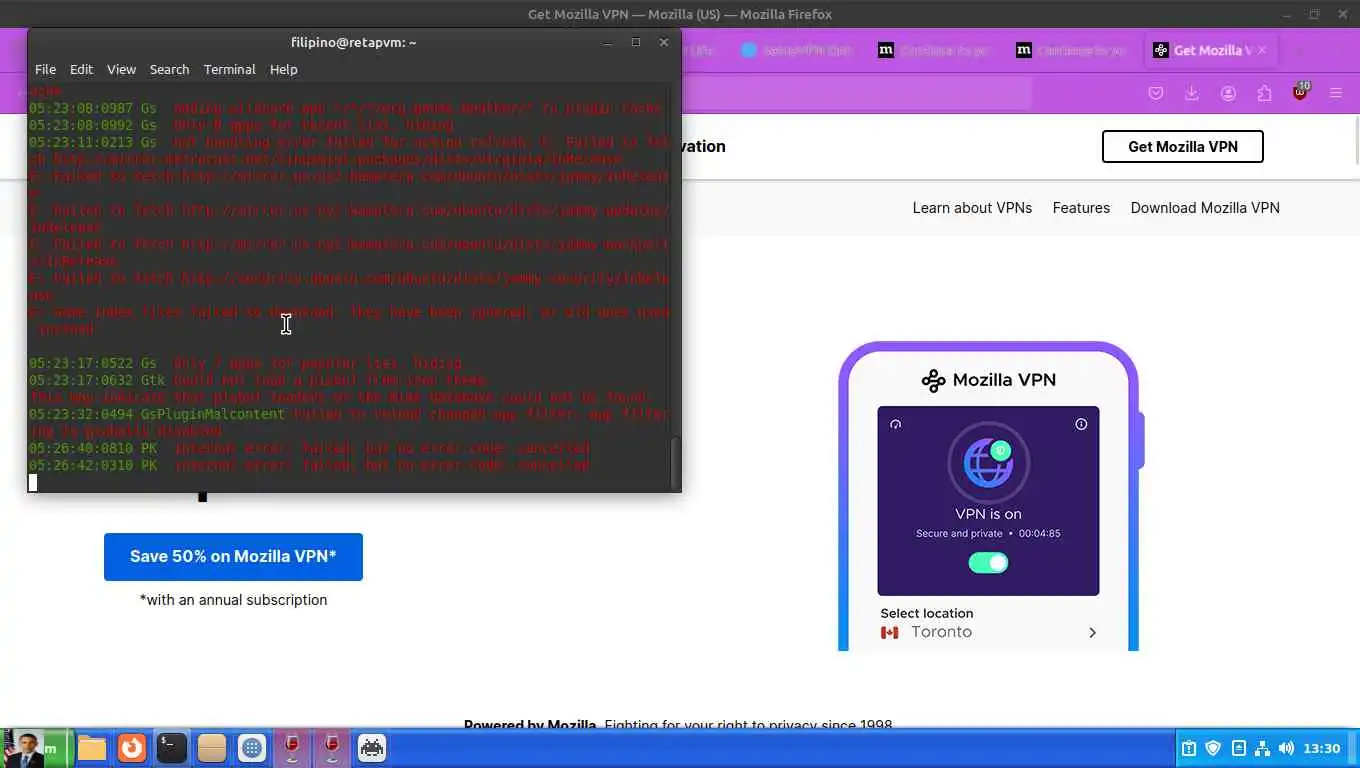Screen dimensions: 1360x768
Task: Open the Learn about VPNs link
Action: [972, 208]
